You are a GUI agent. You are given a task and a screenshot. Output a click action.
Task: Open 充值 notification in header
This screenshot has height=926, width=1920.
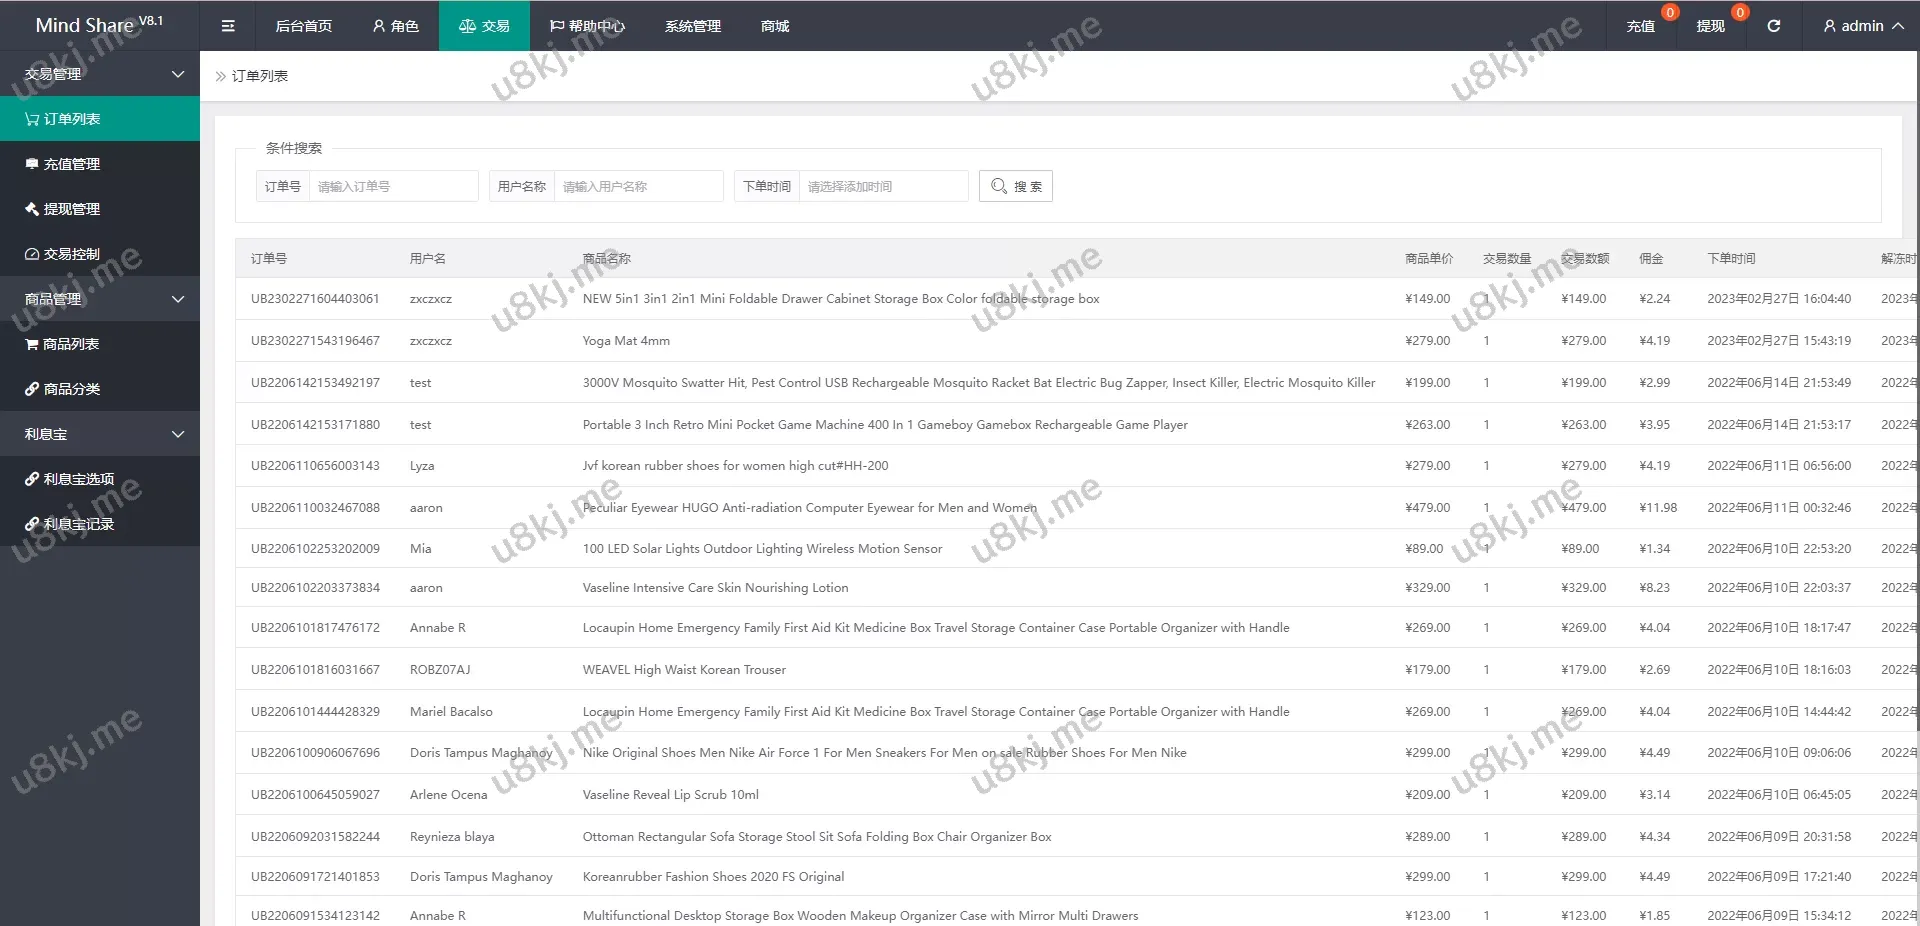[1640, 26]
